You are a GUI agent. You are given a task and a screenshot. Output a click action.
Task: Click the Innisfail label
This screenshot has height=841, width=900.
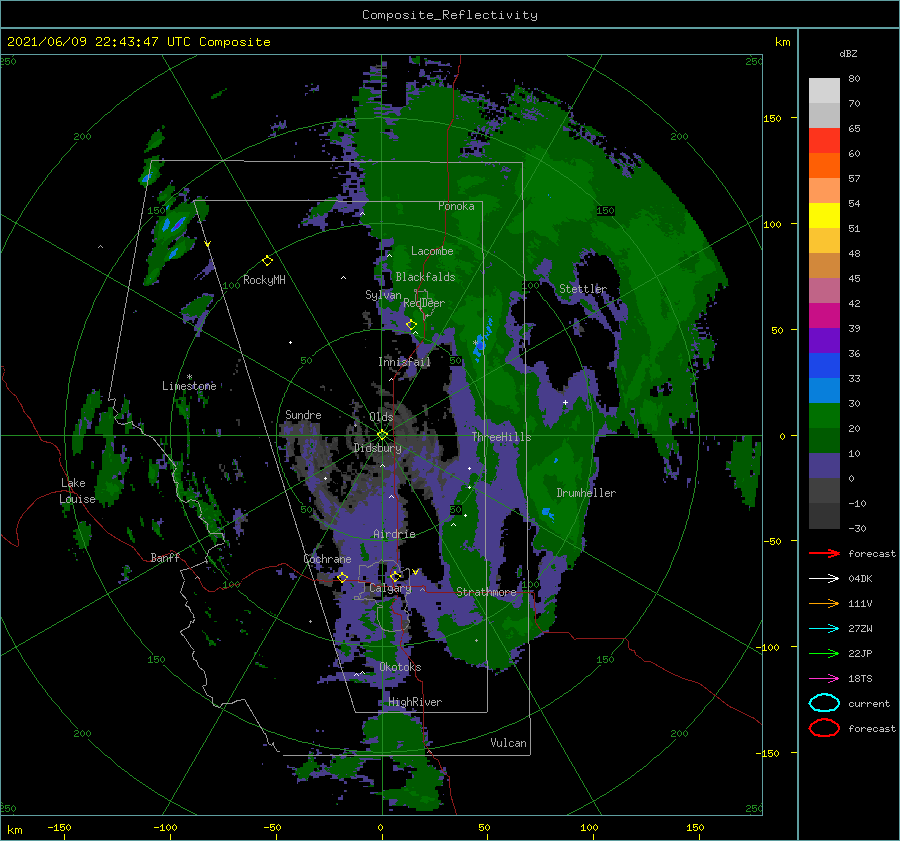pos(404,362)
